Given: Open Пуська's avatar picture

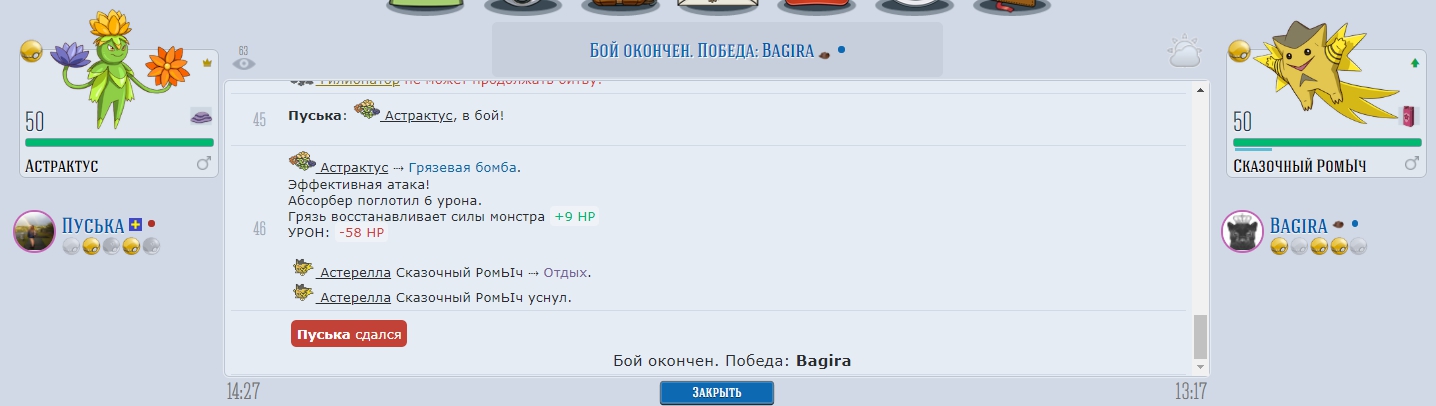Looking at the screenshot, I should pos(34,231).
